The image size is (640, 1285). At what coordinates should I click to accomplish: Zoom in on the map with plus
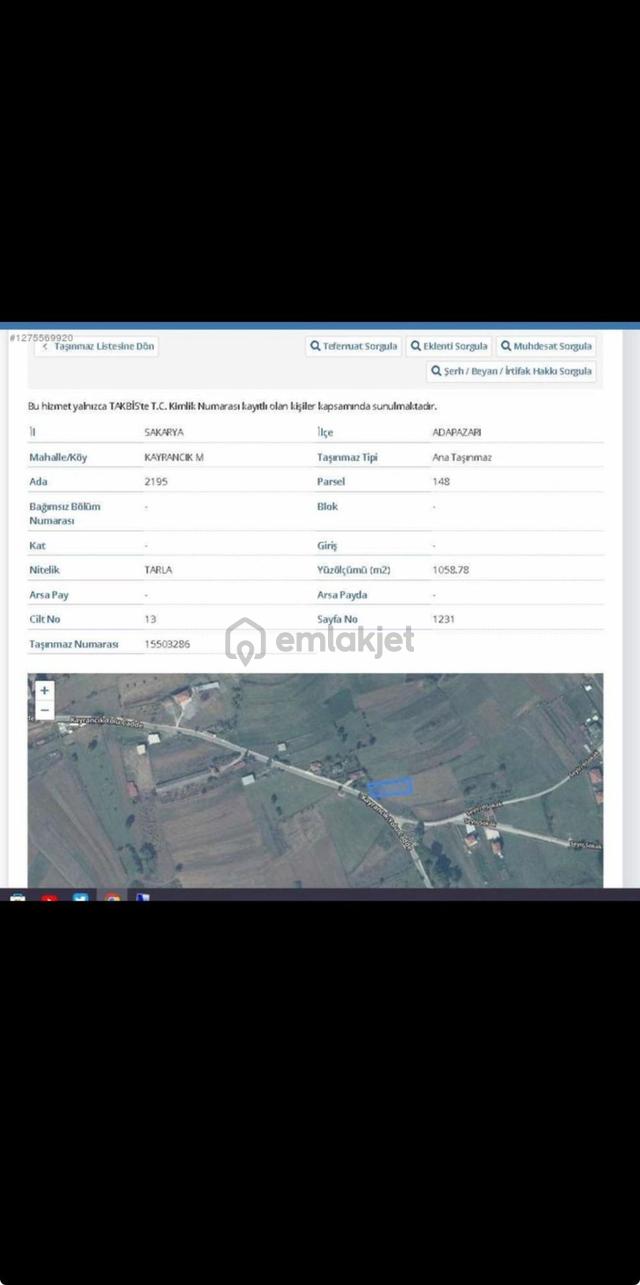[x=44, y=691]
